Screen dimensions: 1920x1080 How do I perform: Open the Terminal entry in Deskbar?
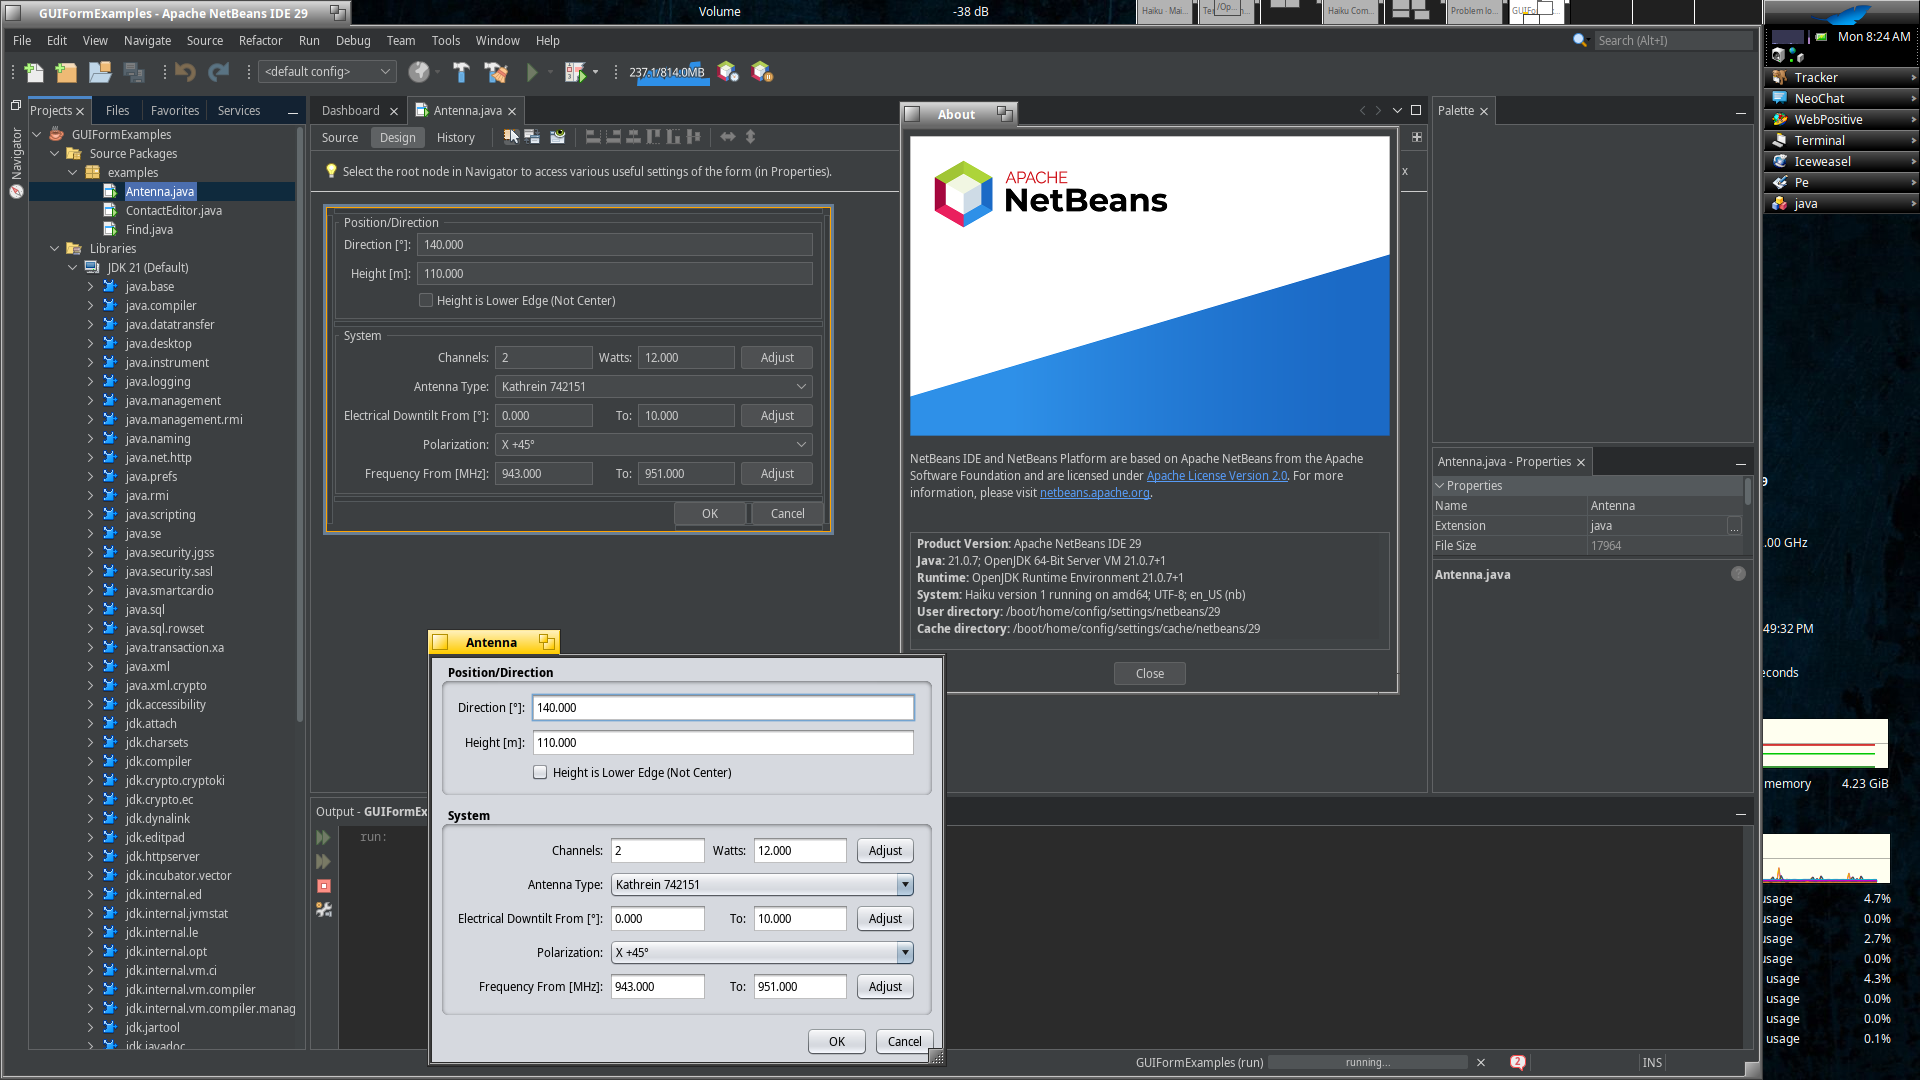click(x=1840, y=141)
